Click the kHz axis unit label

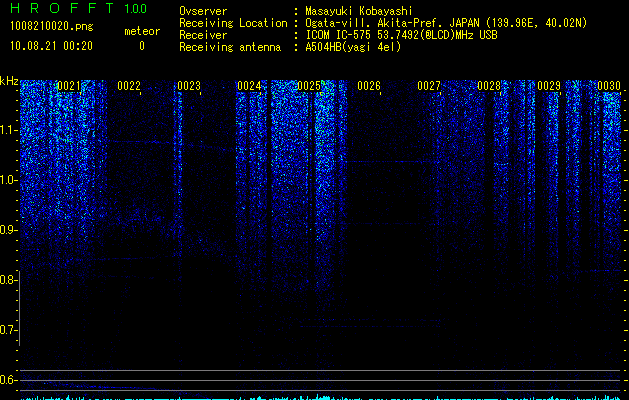[x=9, y=81]
